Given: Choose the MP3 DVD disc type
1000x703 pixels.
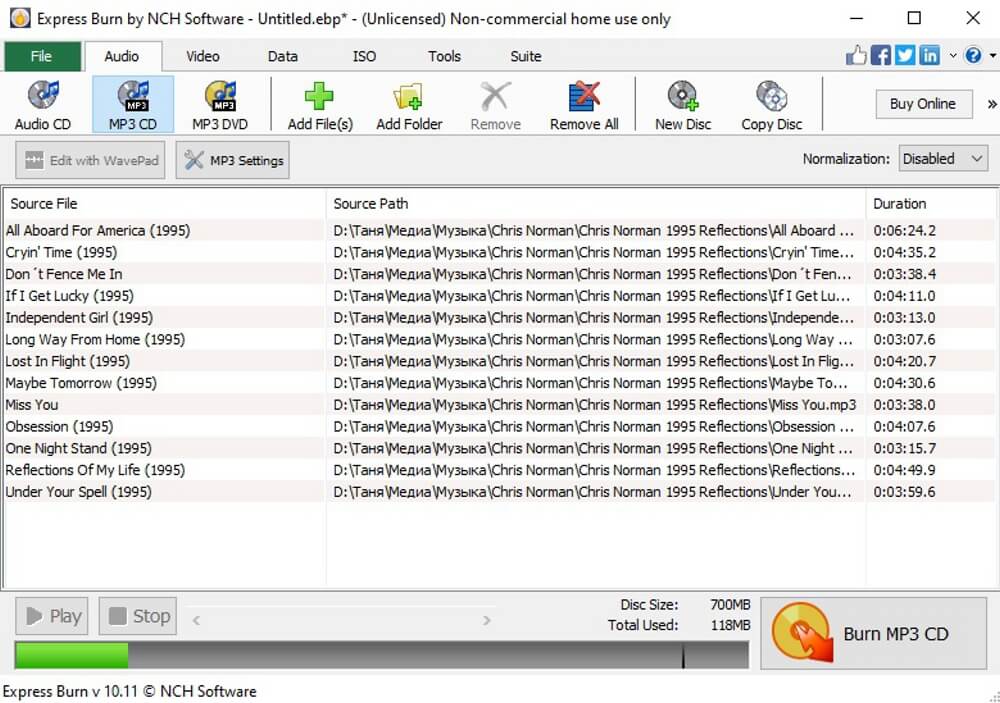Looking at the screenshot, I should click(x=220, y=105).
